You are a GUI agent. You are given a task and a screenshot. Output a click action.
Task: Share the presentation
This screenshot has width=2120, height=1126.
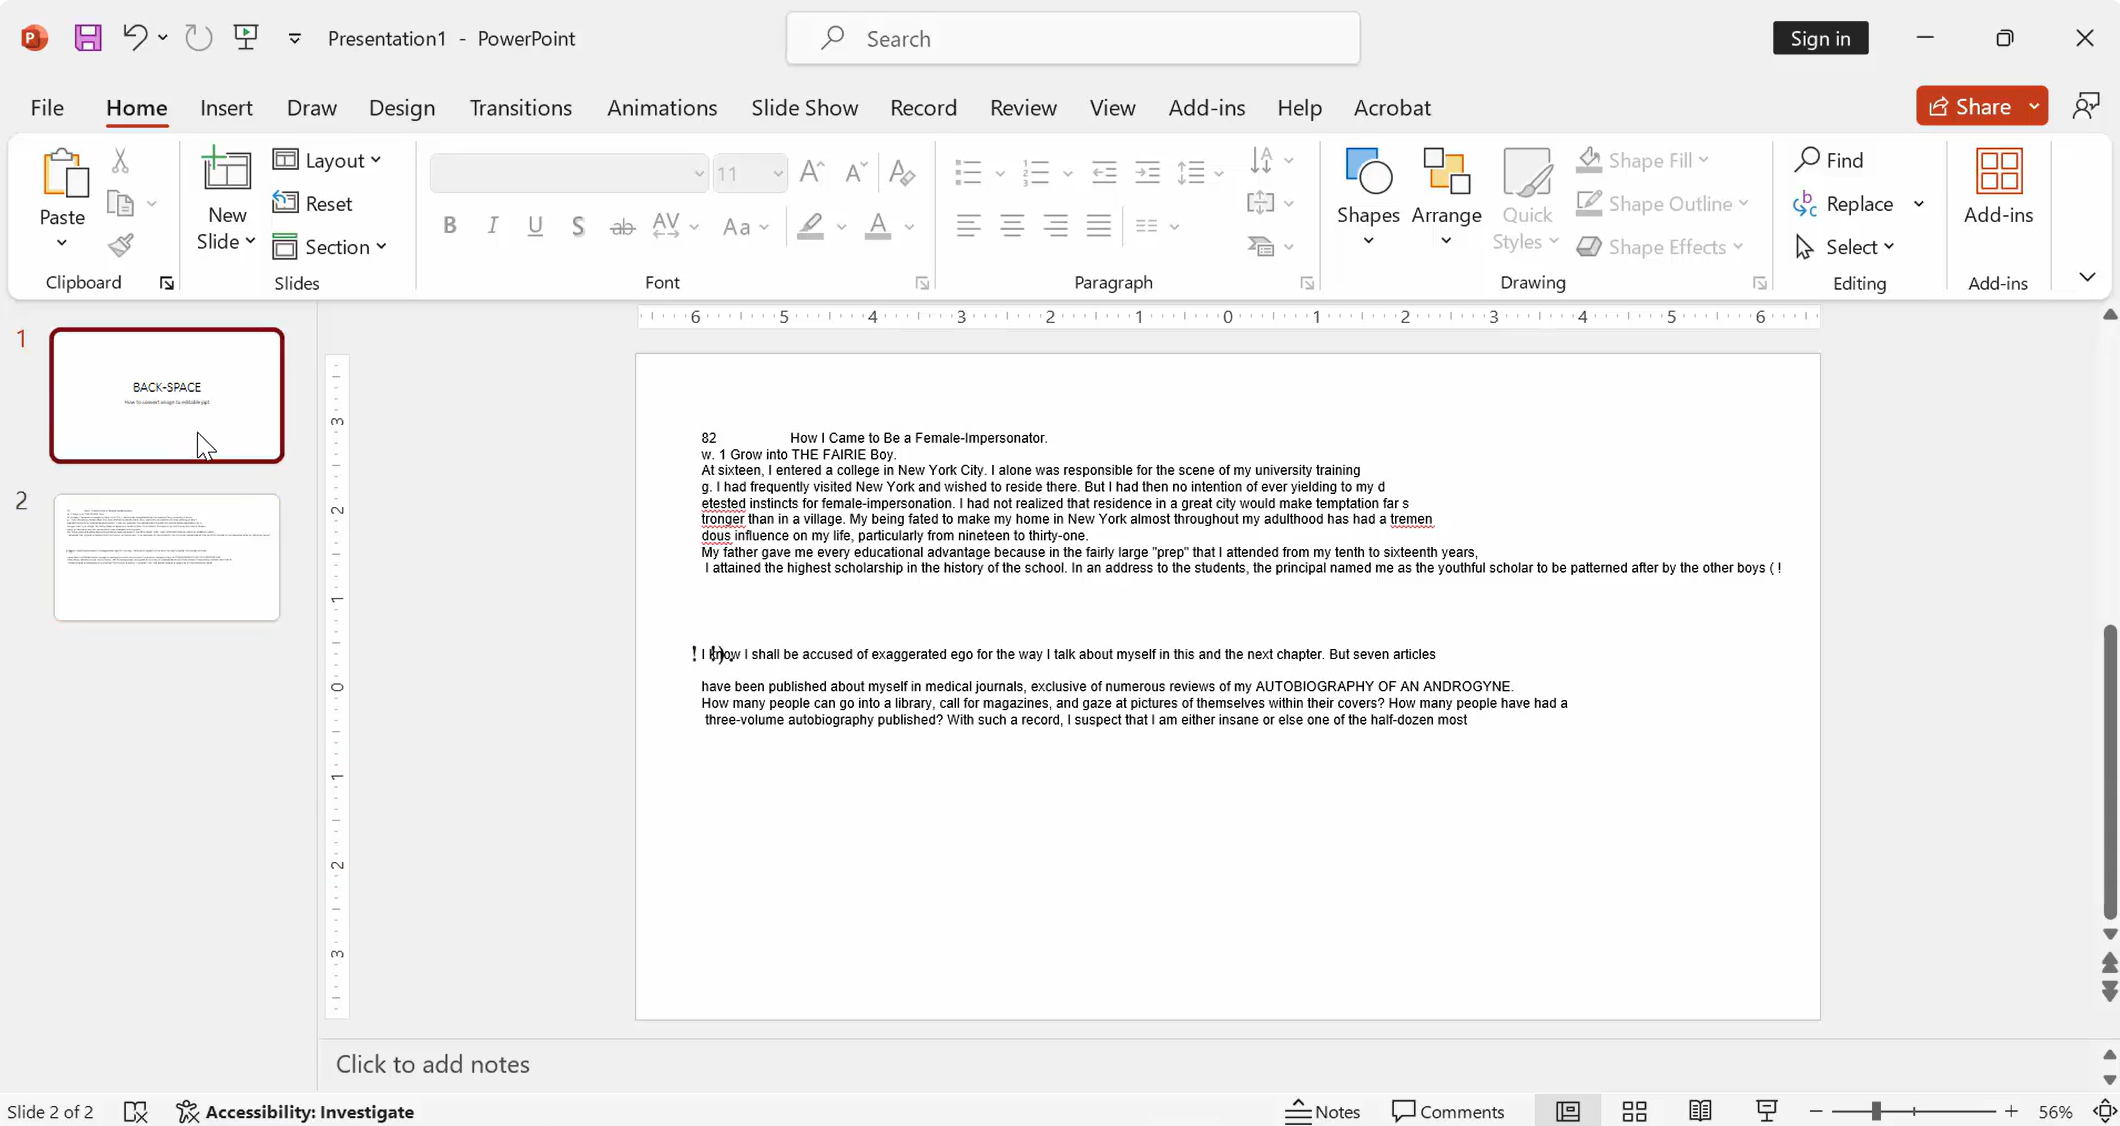pyautogui.click(x=1969, y=106)
